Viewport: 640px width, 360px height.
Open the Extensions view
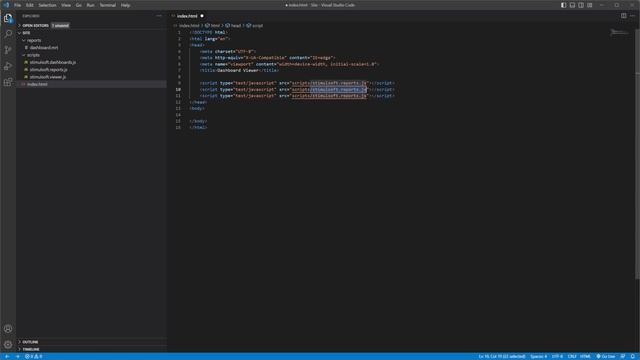coord(8,82)
